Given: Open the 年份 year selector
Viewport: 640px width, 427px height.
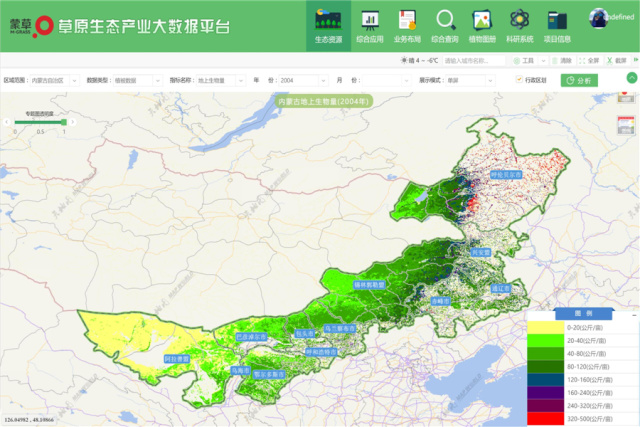Looking at the screenshot, I should pyautogui.click(x=300, y=79).
